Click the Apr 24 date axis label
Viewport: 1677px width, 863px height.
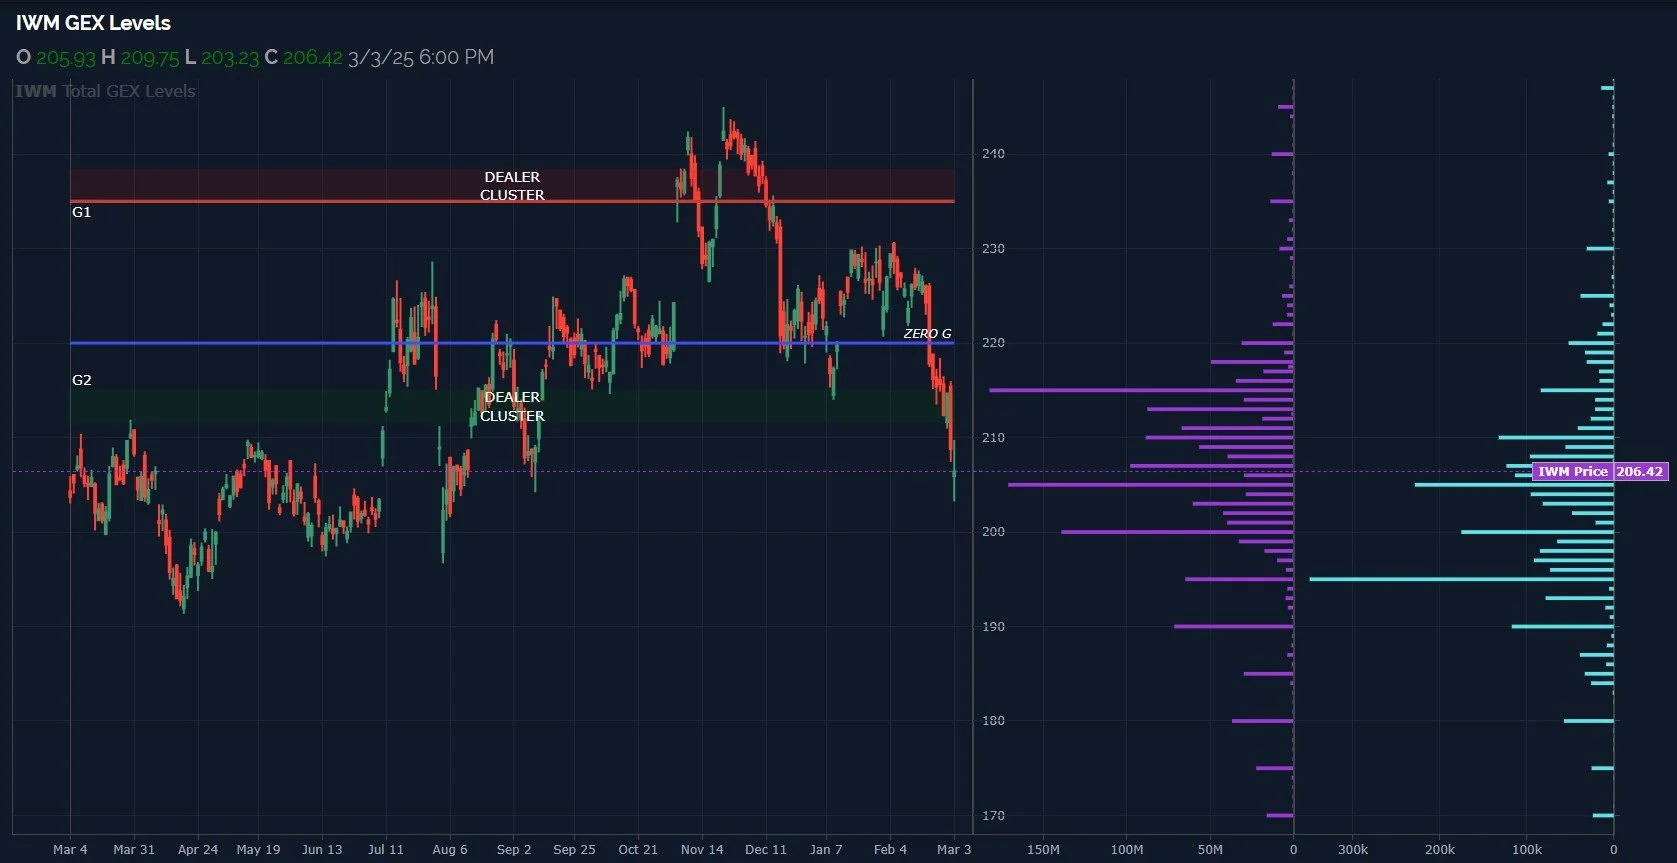coord(198,849)
